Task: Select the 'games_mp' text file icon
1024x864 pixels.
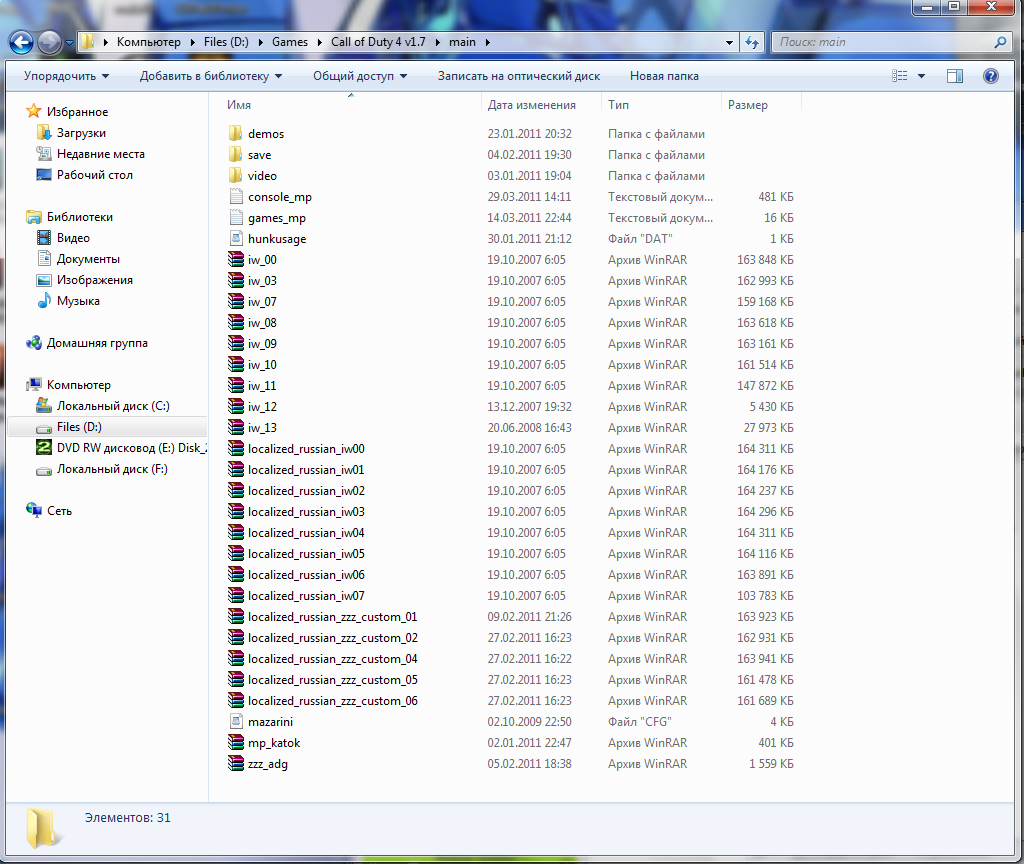Action: (x=236, y=217)
